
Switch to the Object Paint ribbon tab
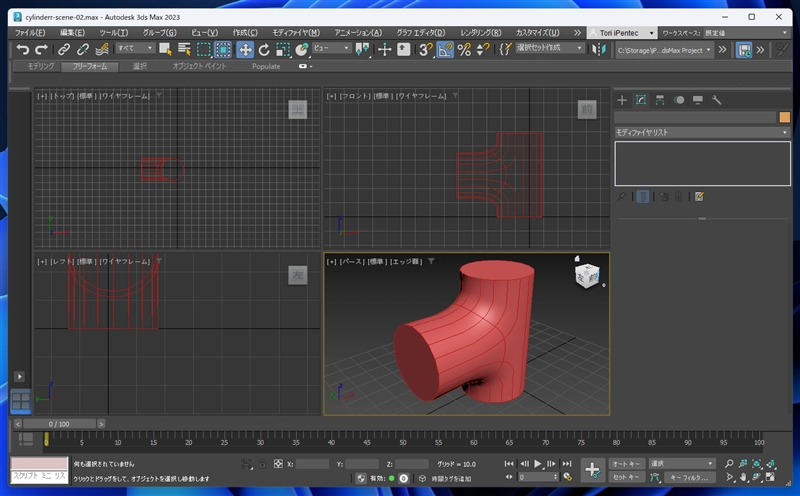(x=199, y=66)
